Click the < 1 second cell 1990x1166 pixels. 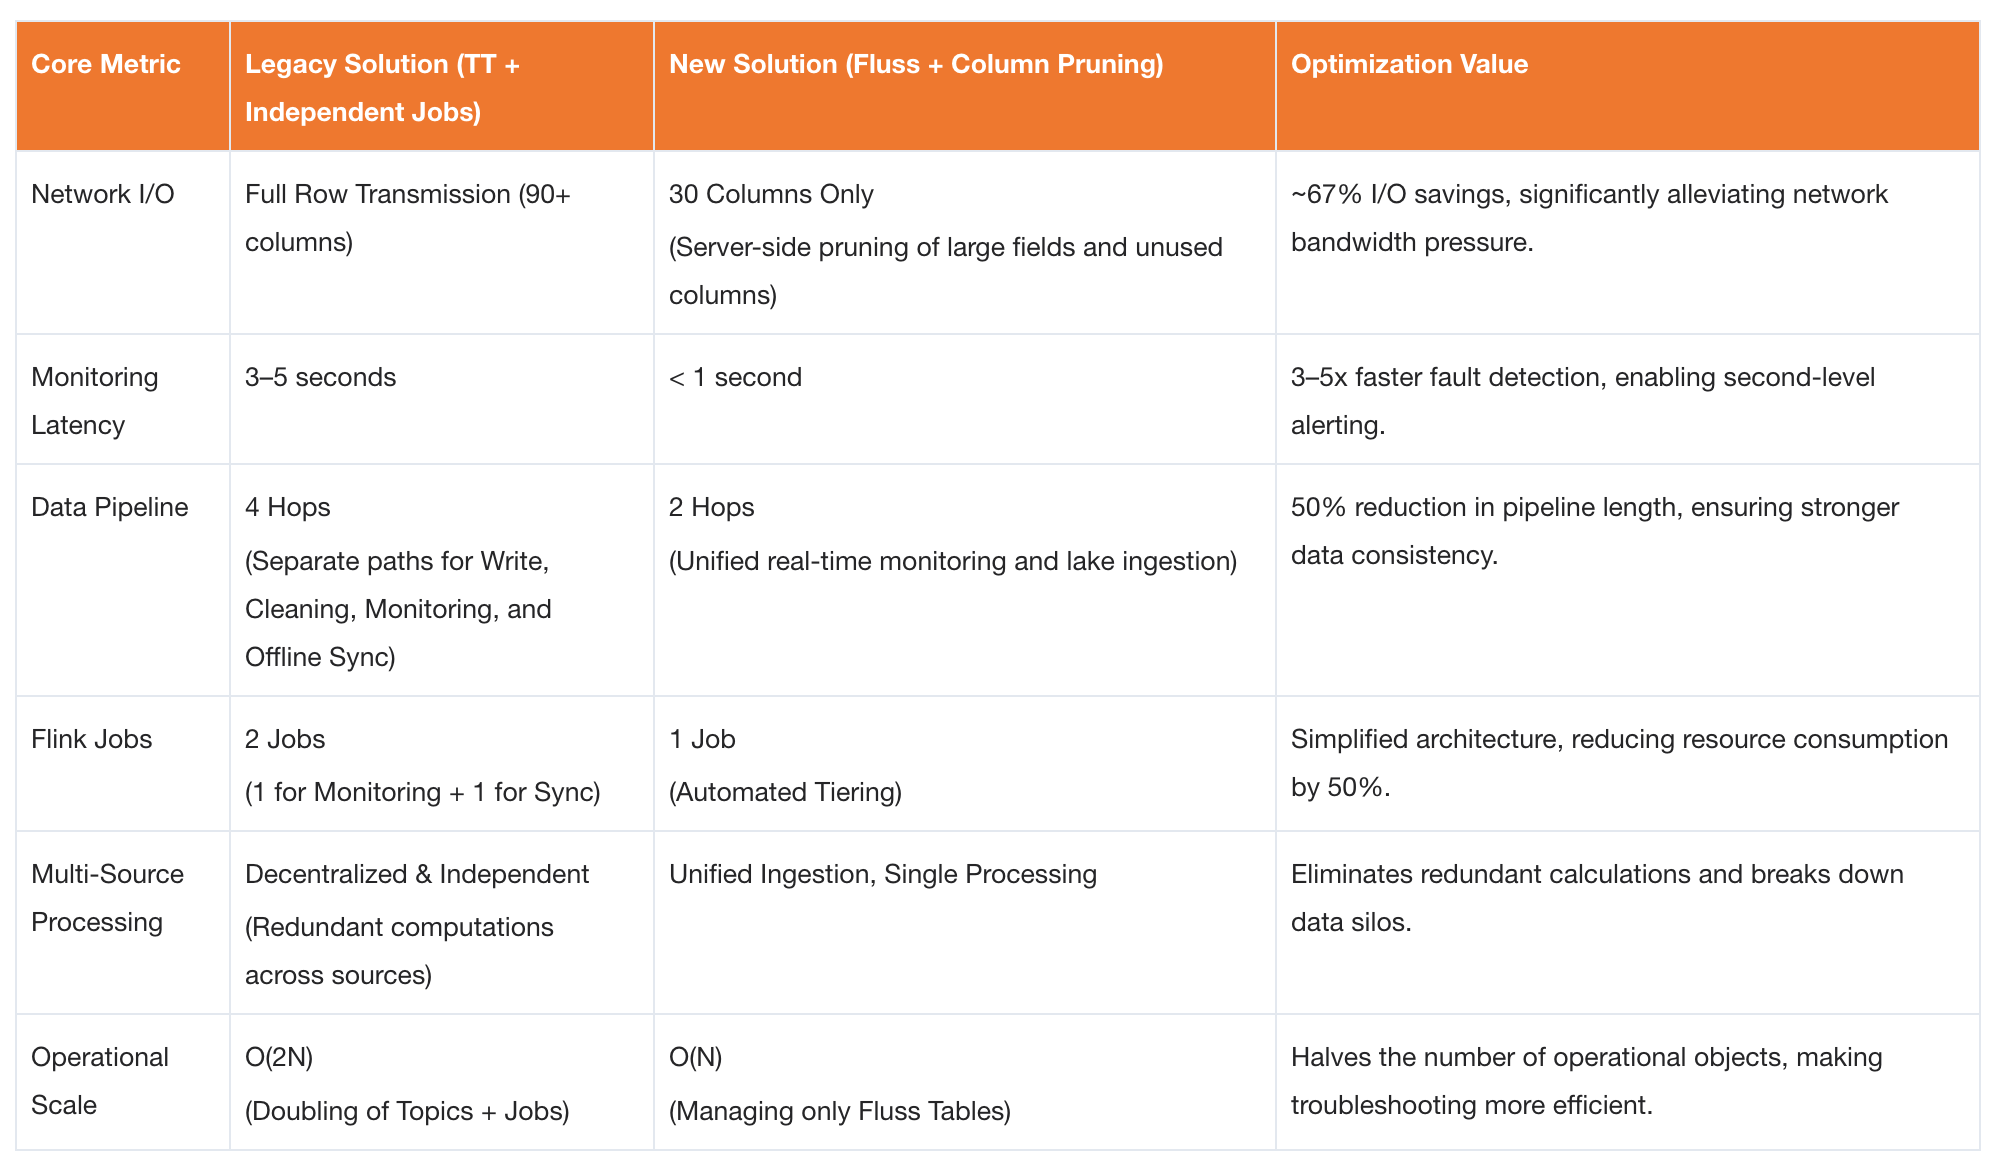735,377
